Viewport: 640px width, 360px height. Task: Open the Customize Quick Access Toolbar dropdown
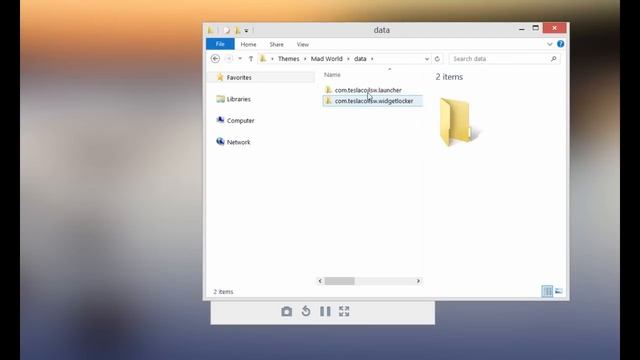246,31
